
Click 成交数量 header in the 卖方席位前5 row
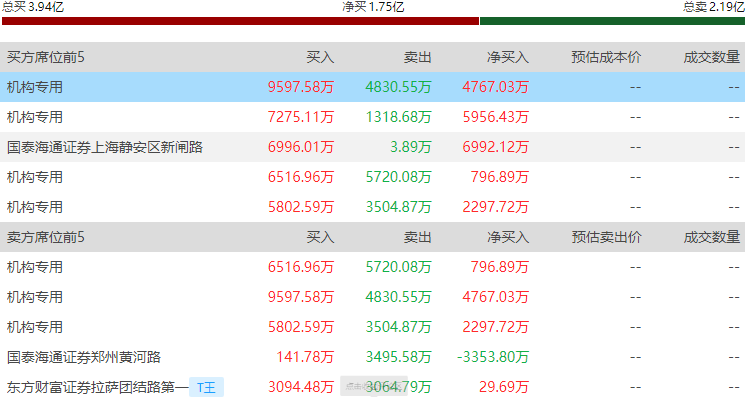[712, 237]
